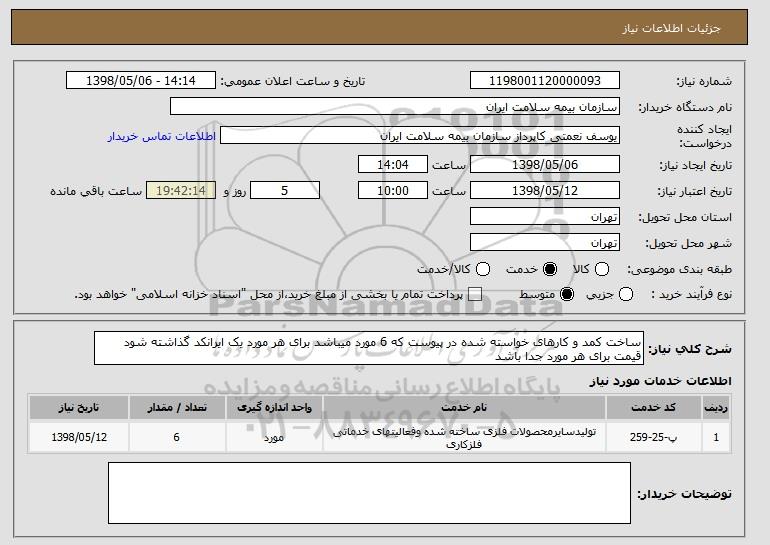This screenshot has width=770, height=545.
Task: Click service code cell پ-25-259
Action: (654, 437)
